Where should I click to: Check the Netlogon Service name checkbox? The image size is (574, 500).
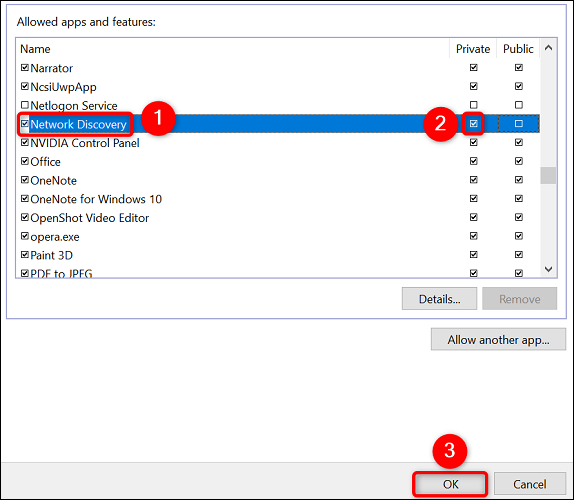point(25,105)
